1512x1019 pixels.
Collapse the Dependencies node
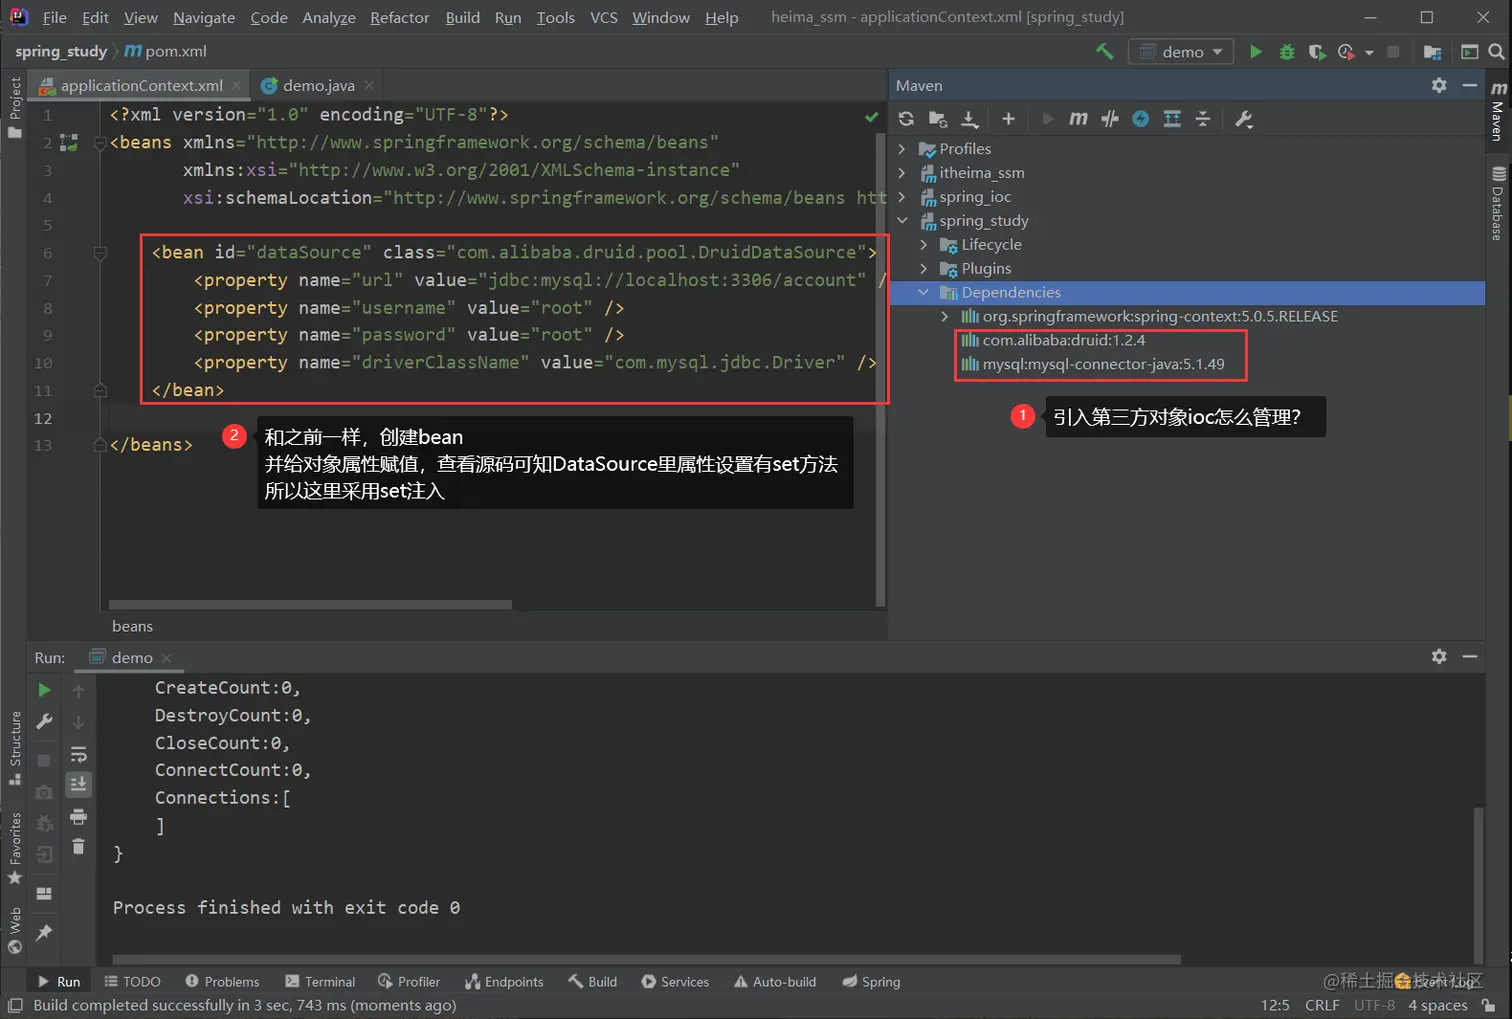tap(924, 292)
